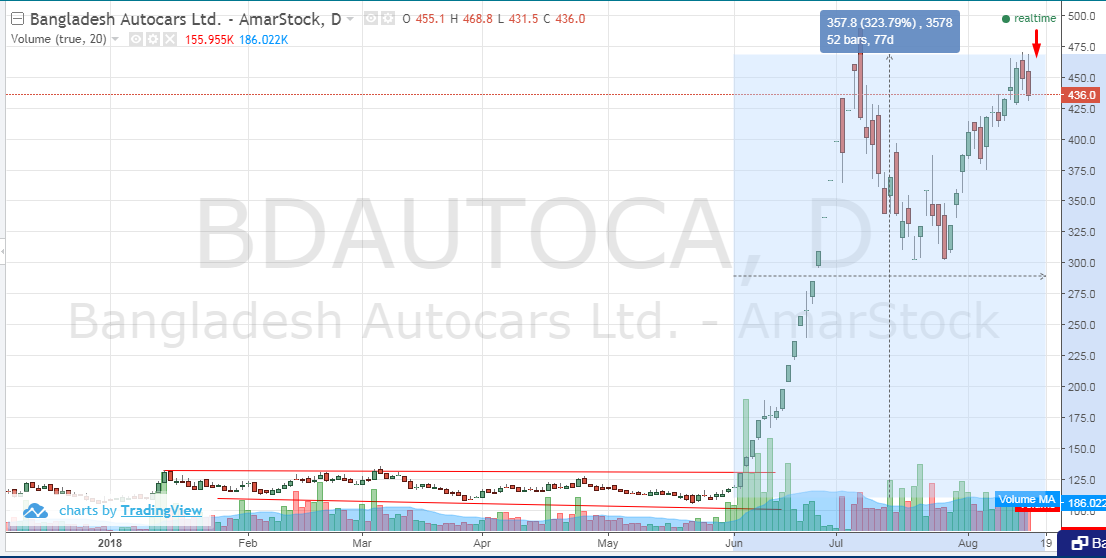Click the Mar label on time axis

coord(362,543)
